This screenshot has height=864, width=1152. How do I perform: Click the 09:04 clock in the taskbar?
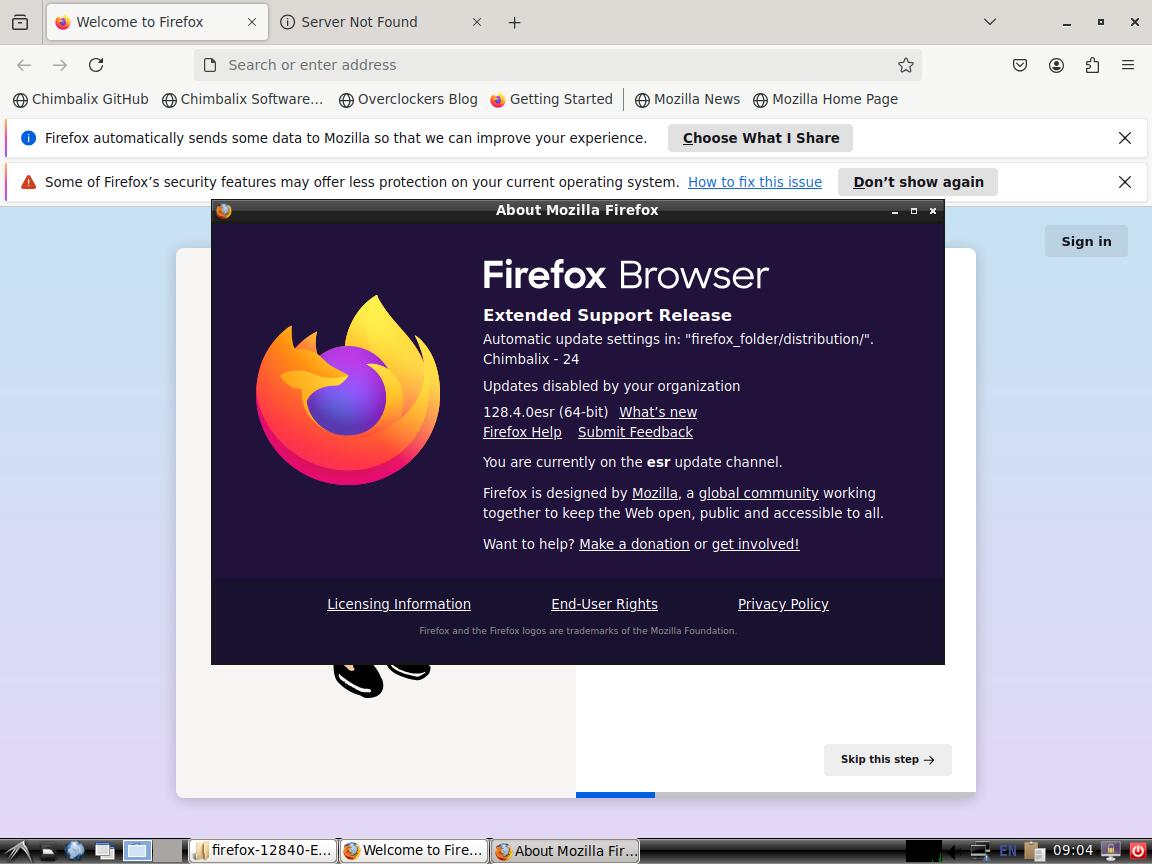click(x=1073, y=850)
